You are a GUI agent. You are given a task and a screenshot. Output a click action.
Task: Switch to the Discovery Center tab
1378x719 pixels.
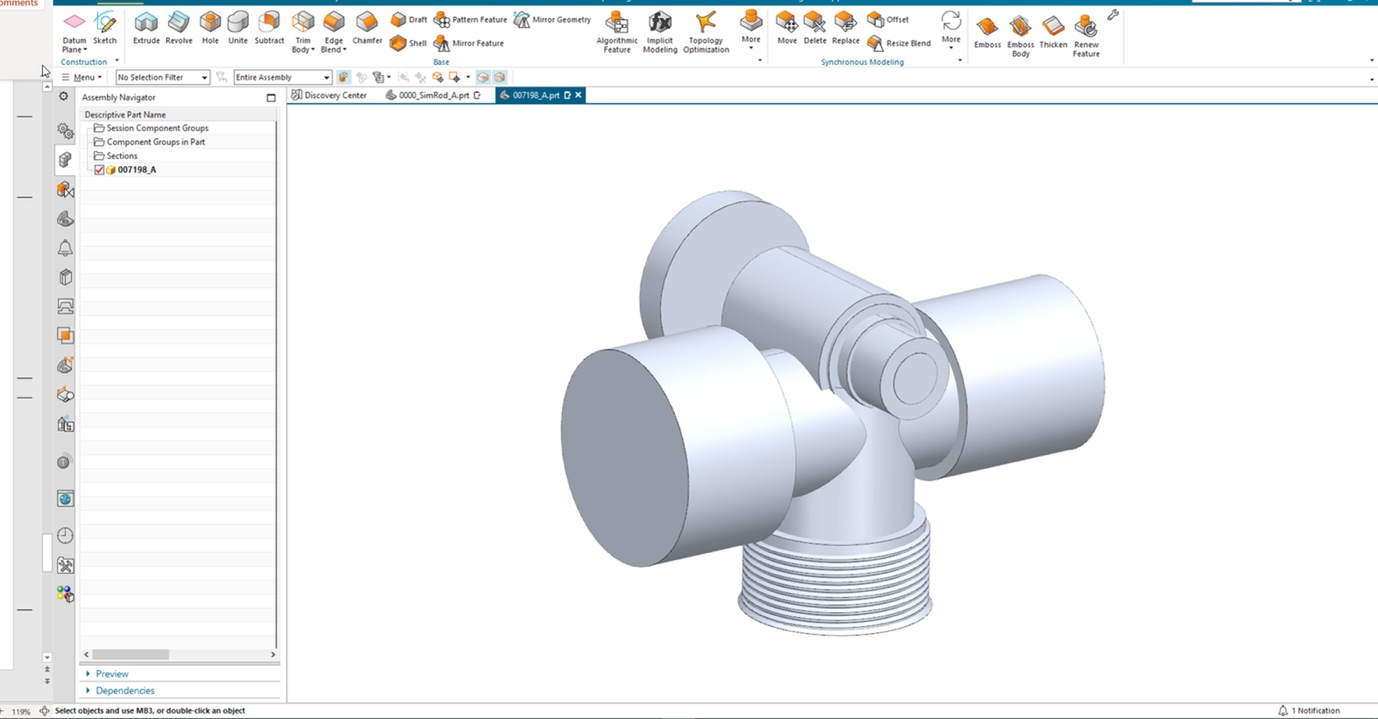click(329, 95)
